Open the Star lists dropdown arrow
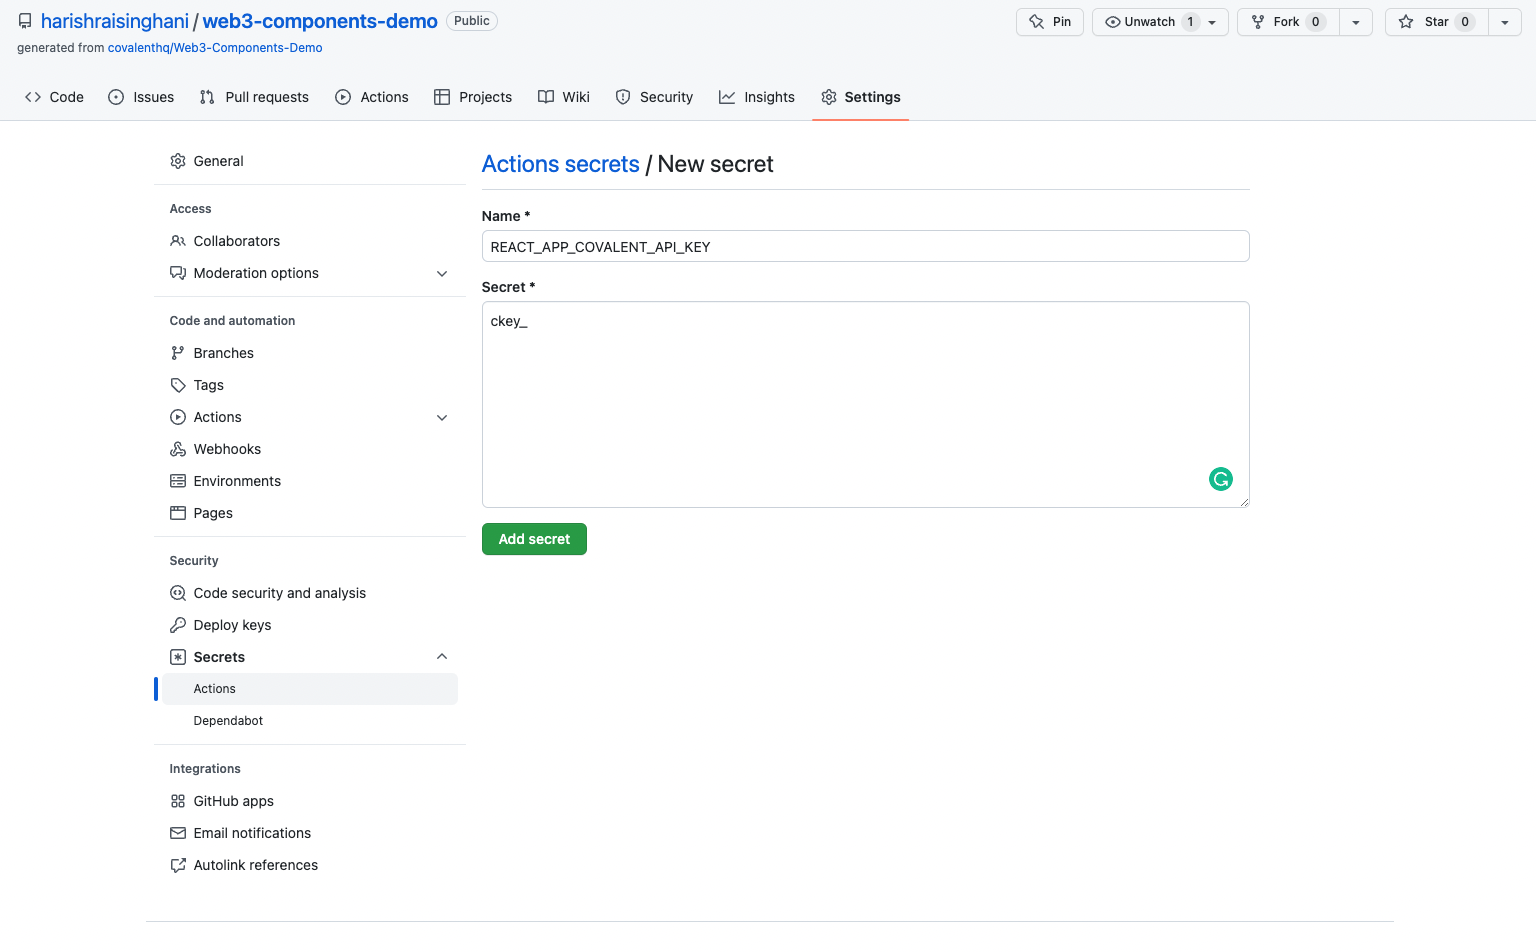The width and height of the screenshot is (1536, 952). click(1505, 22)
